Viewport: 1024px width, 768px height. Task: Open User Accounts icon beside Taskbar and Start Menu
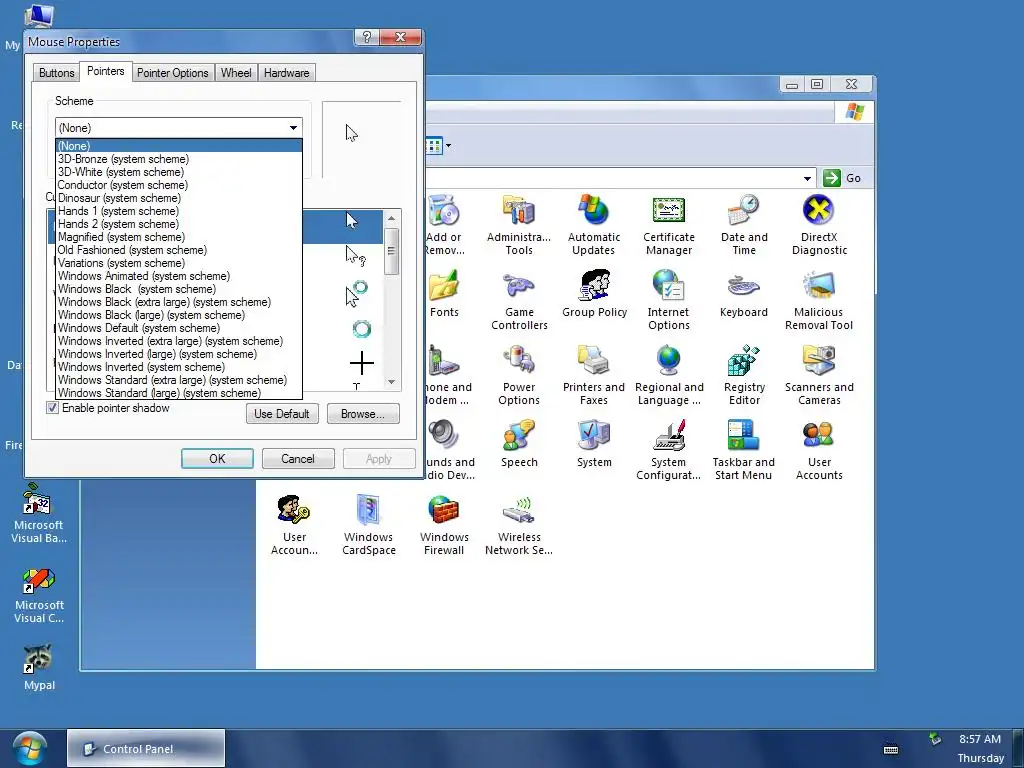tap(819, 450)
